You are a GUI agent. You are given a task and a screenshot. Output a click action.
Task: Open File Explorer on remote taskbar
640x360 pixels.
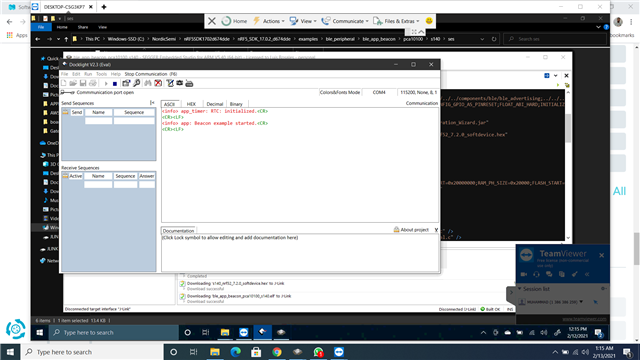[224, 333]
